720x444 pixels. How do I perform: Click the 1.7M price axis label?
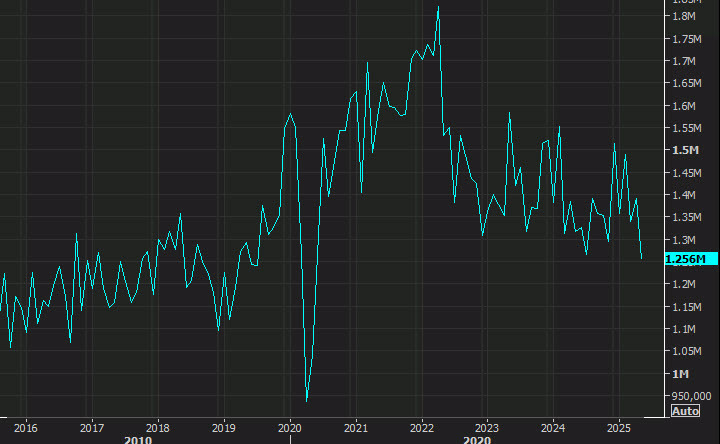pyautogui.click(x=685, y=61)
